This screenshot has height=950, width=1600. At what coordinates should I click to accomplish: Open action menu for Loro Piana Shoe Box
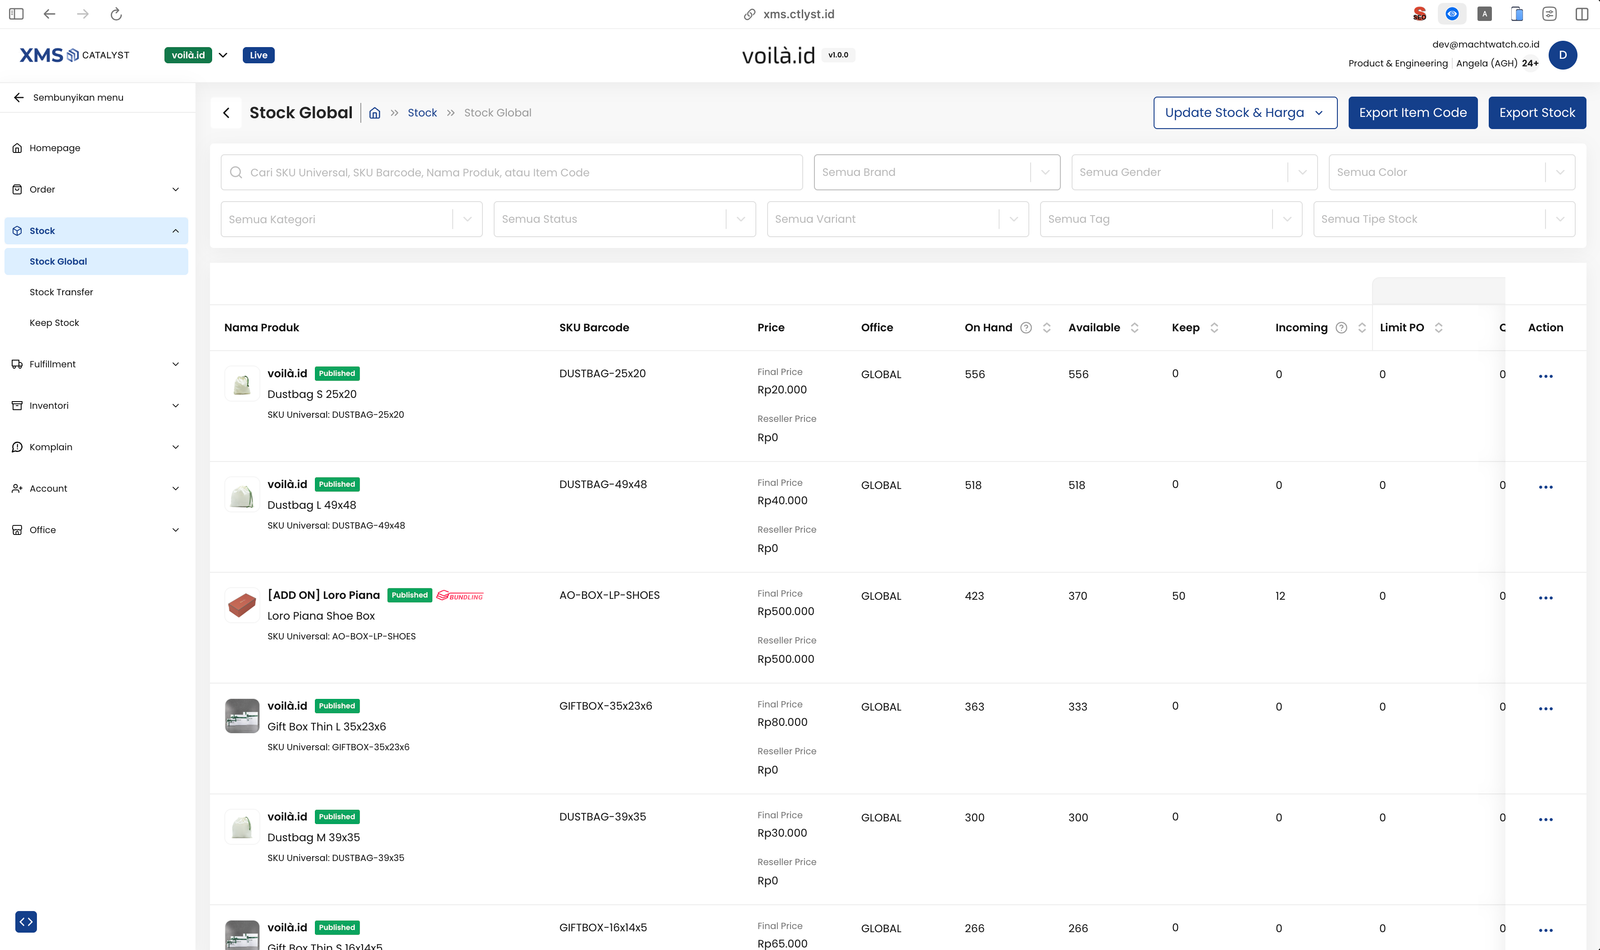point(1546,598)
